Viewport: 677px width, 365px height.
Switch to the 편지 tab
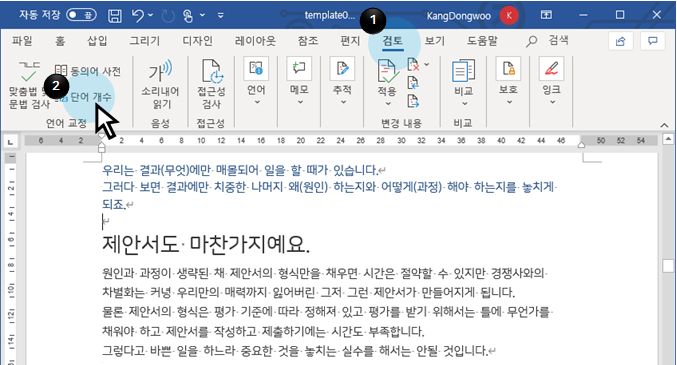[x=350, y=41]
